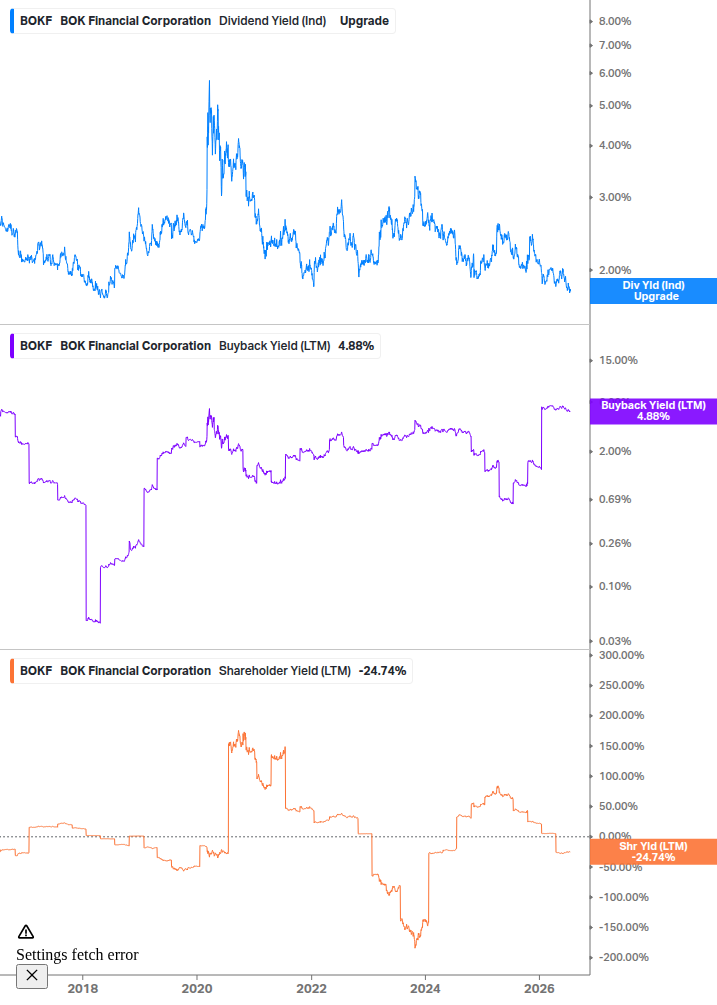717x1005 pixels.
Task: Click the 6.00% label on dividend yield axis
Action: (x=615, y=73)
